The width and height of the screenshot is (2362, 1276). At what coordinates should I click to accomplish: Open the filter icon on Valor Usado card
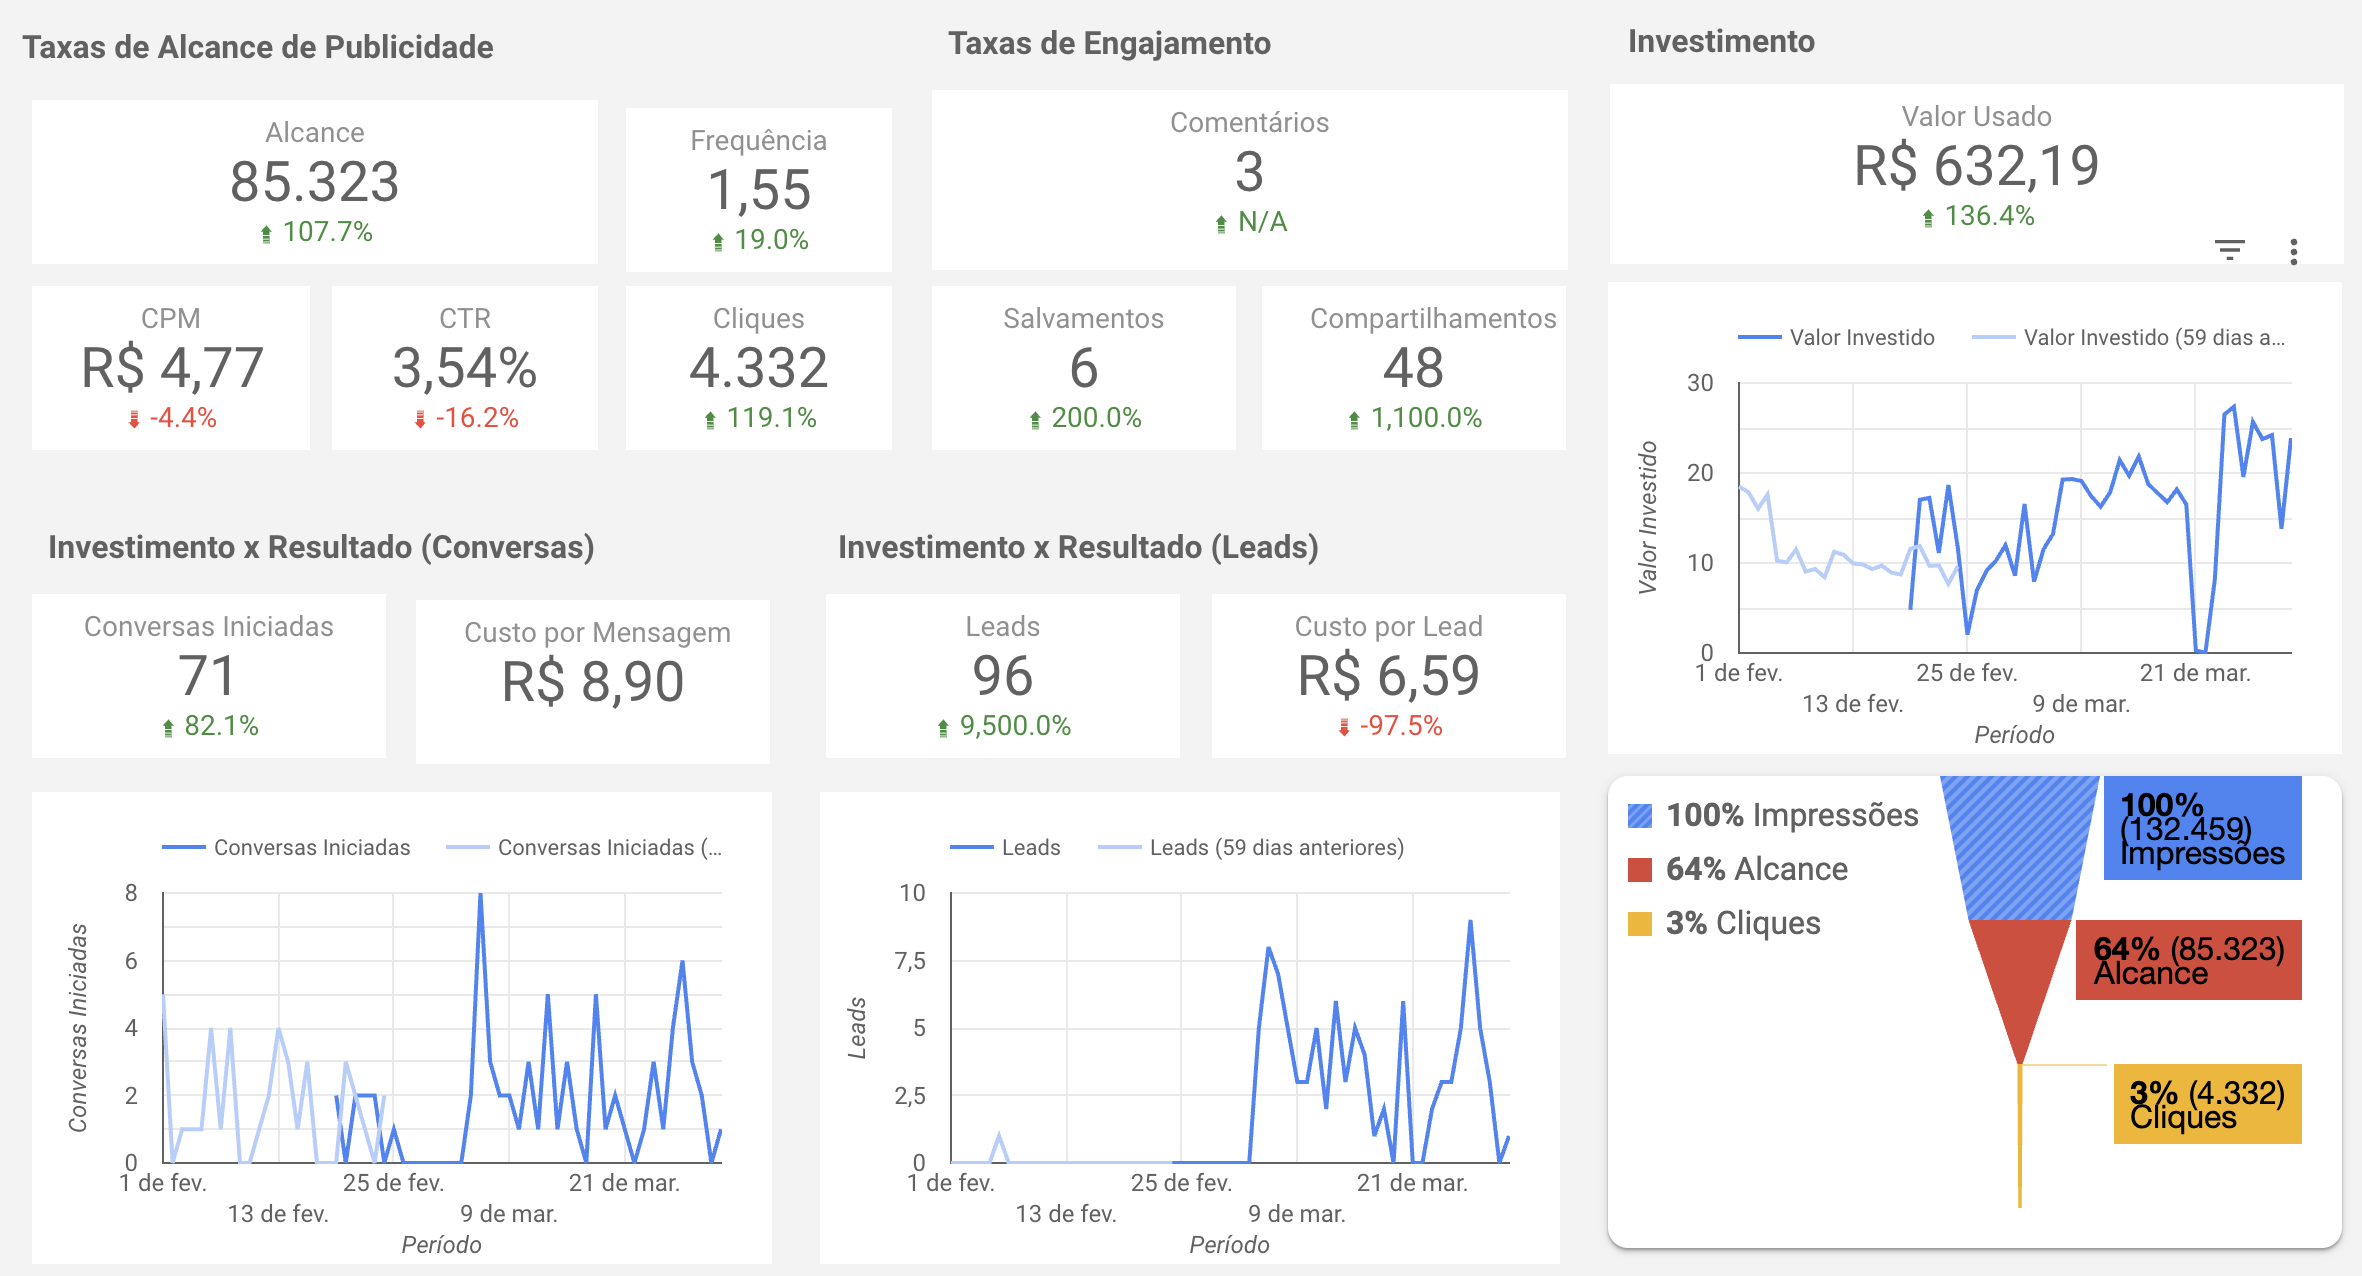(x=2229, y=250)
